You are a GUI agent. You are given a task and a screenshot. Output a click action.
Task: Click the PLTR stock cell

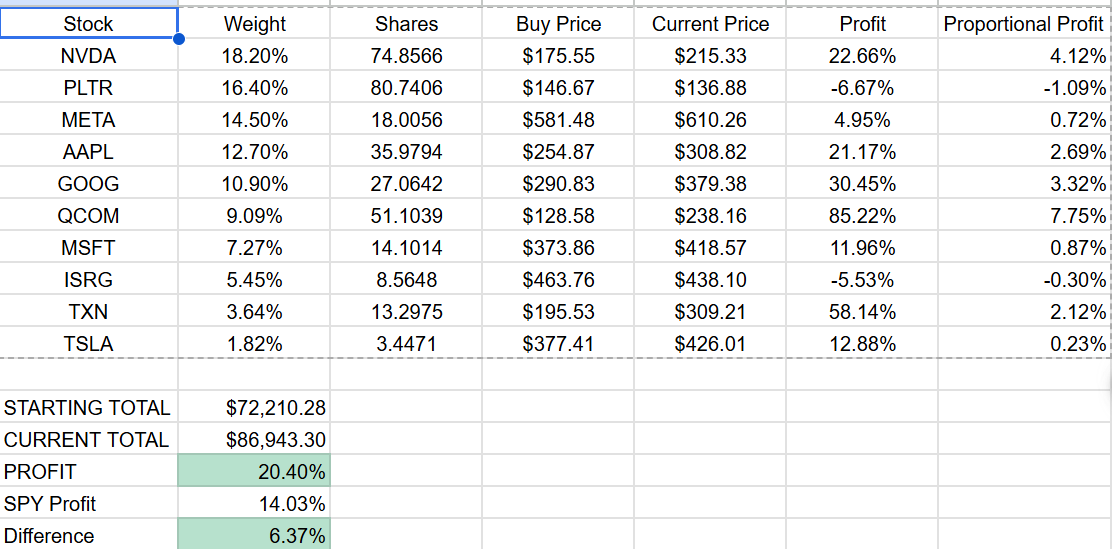click(89, 88)
